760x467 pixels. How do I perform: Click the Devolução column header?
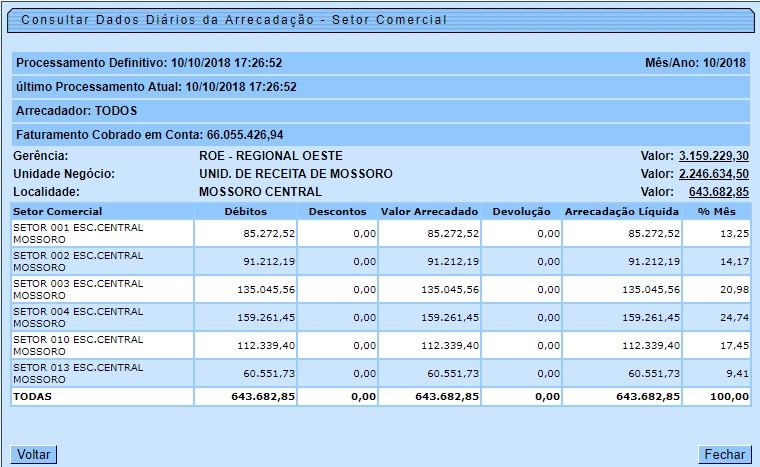(520, 211)
